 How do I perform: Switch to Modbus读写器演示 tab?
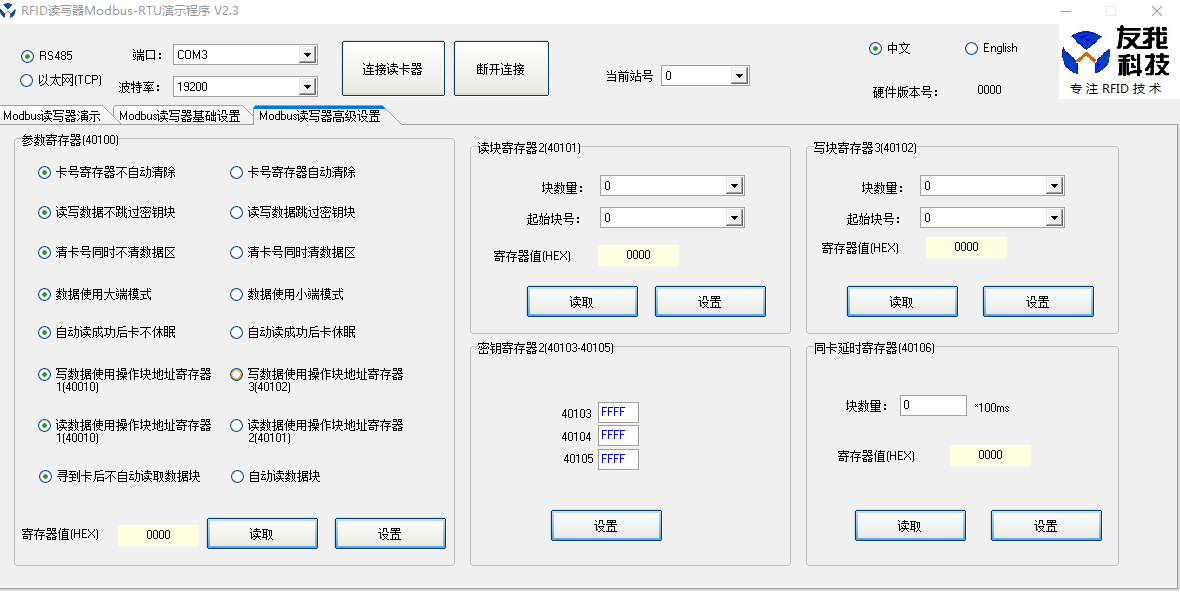[x=53, y=115]
